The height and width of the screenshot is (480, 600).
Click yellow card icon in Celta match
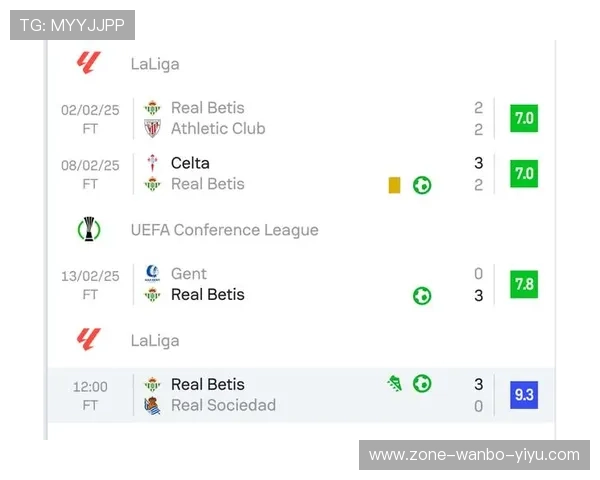click(x=394, y=185)
